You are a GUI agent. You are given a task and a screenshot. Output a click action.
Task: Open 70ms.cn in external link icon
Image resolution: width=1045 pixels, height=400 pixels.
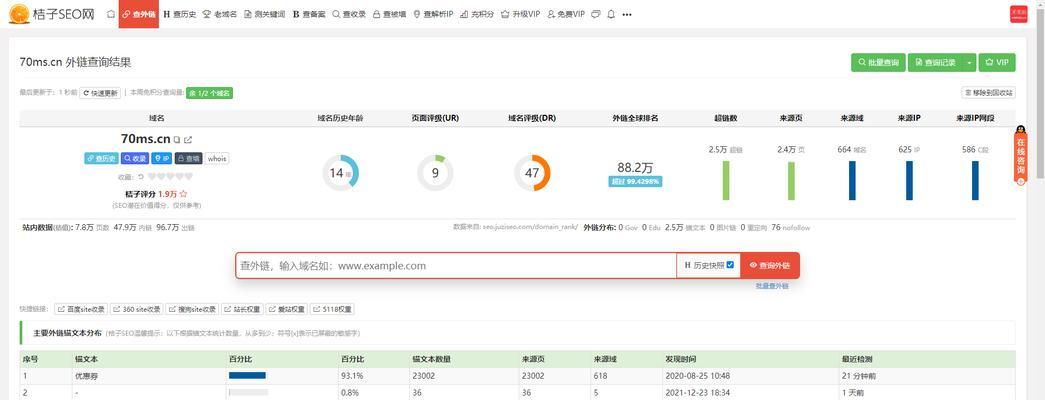point(188,139)
